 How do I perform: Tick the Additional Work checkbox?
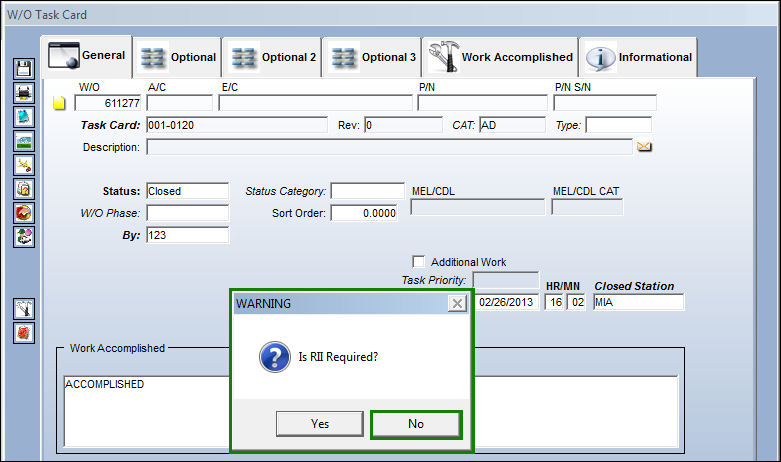tap(419, 262)
